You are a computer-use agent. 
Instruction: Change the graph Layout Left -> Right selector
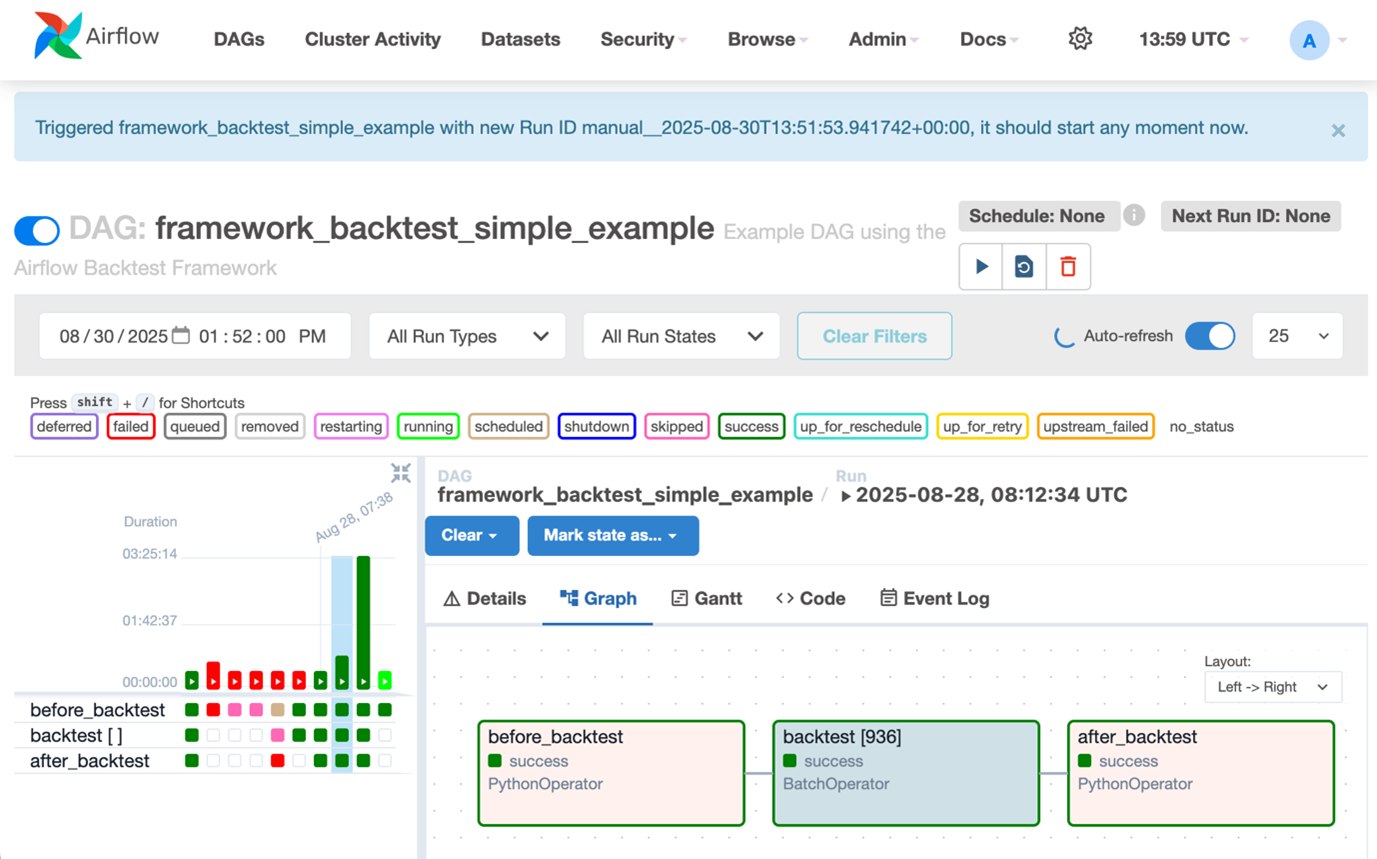click(x=1273, y=687)
